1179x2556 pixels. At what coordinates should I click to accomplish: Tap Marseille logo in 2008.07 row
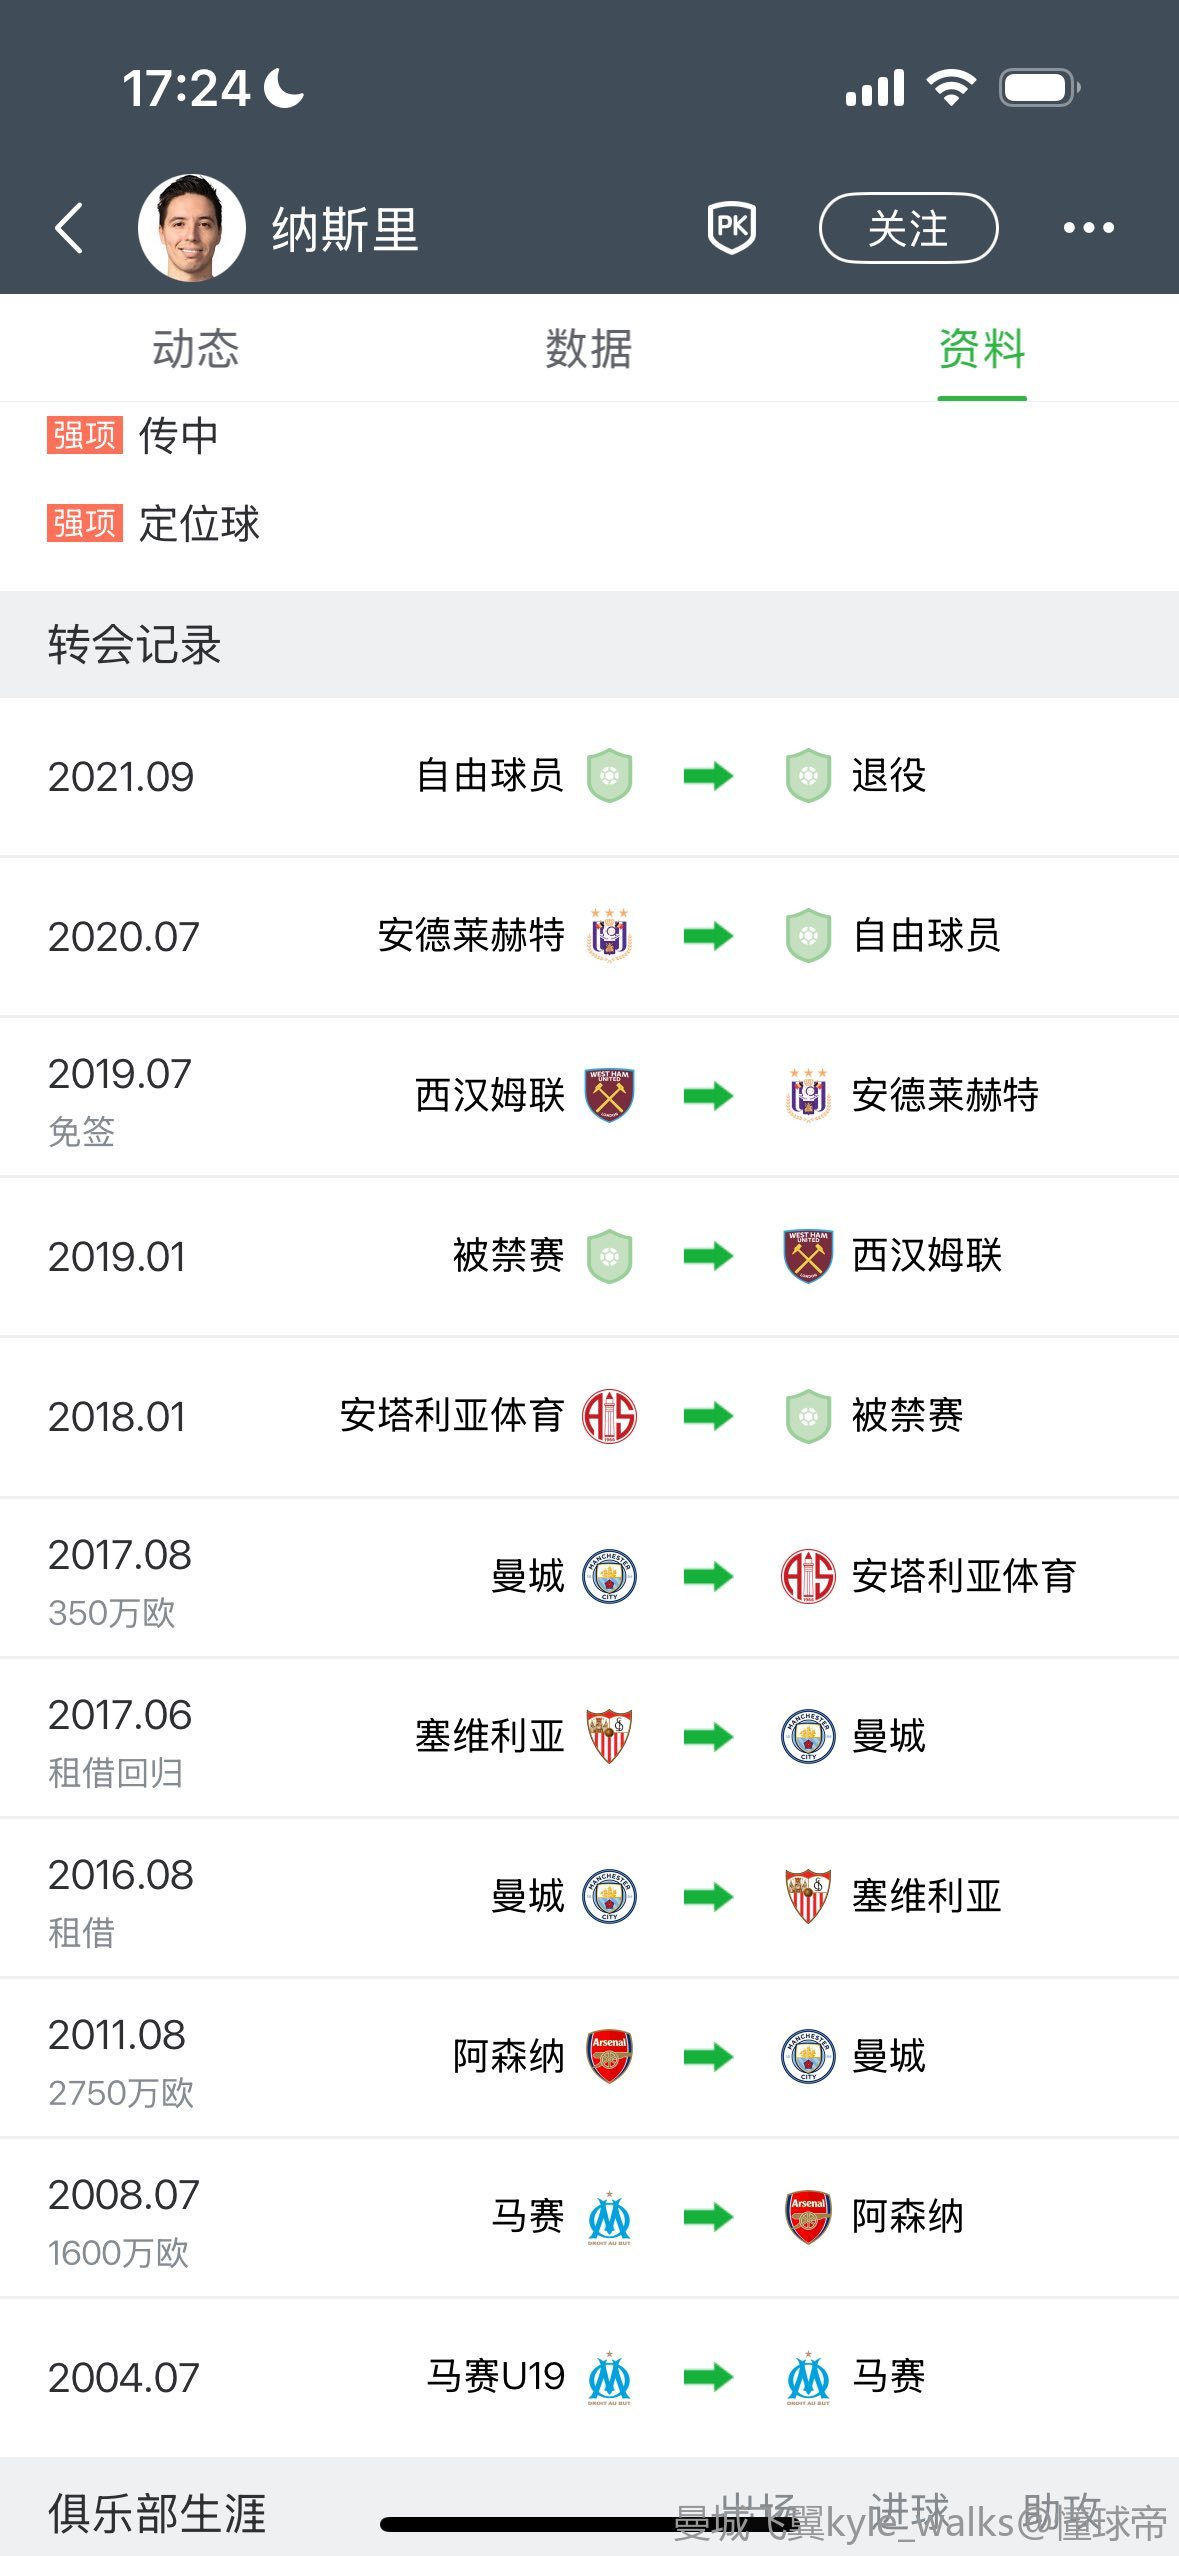click(609, 2216)
